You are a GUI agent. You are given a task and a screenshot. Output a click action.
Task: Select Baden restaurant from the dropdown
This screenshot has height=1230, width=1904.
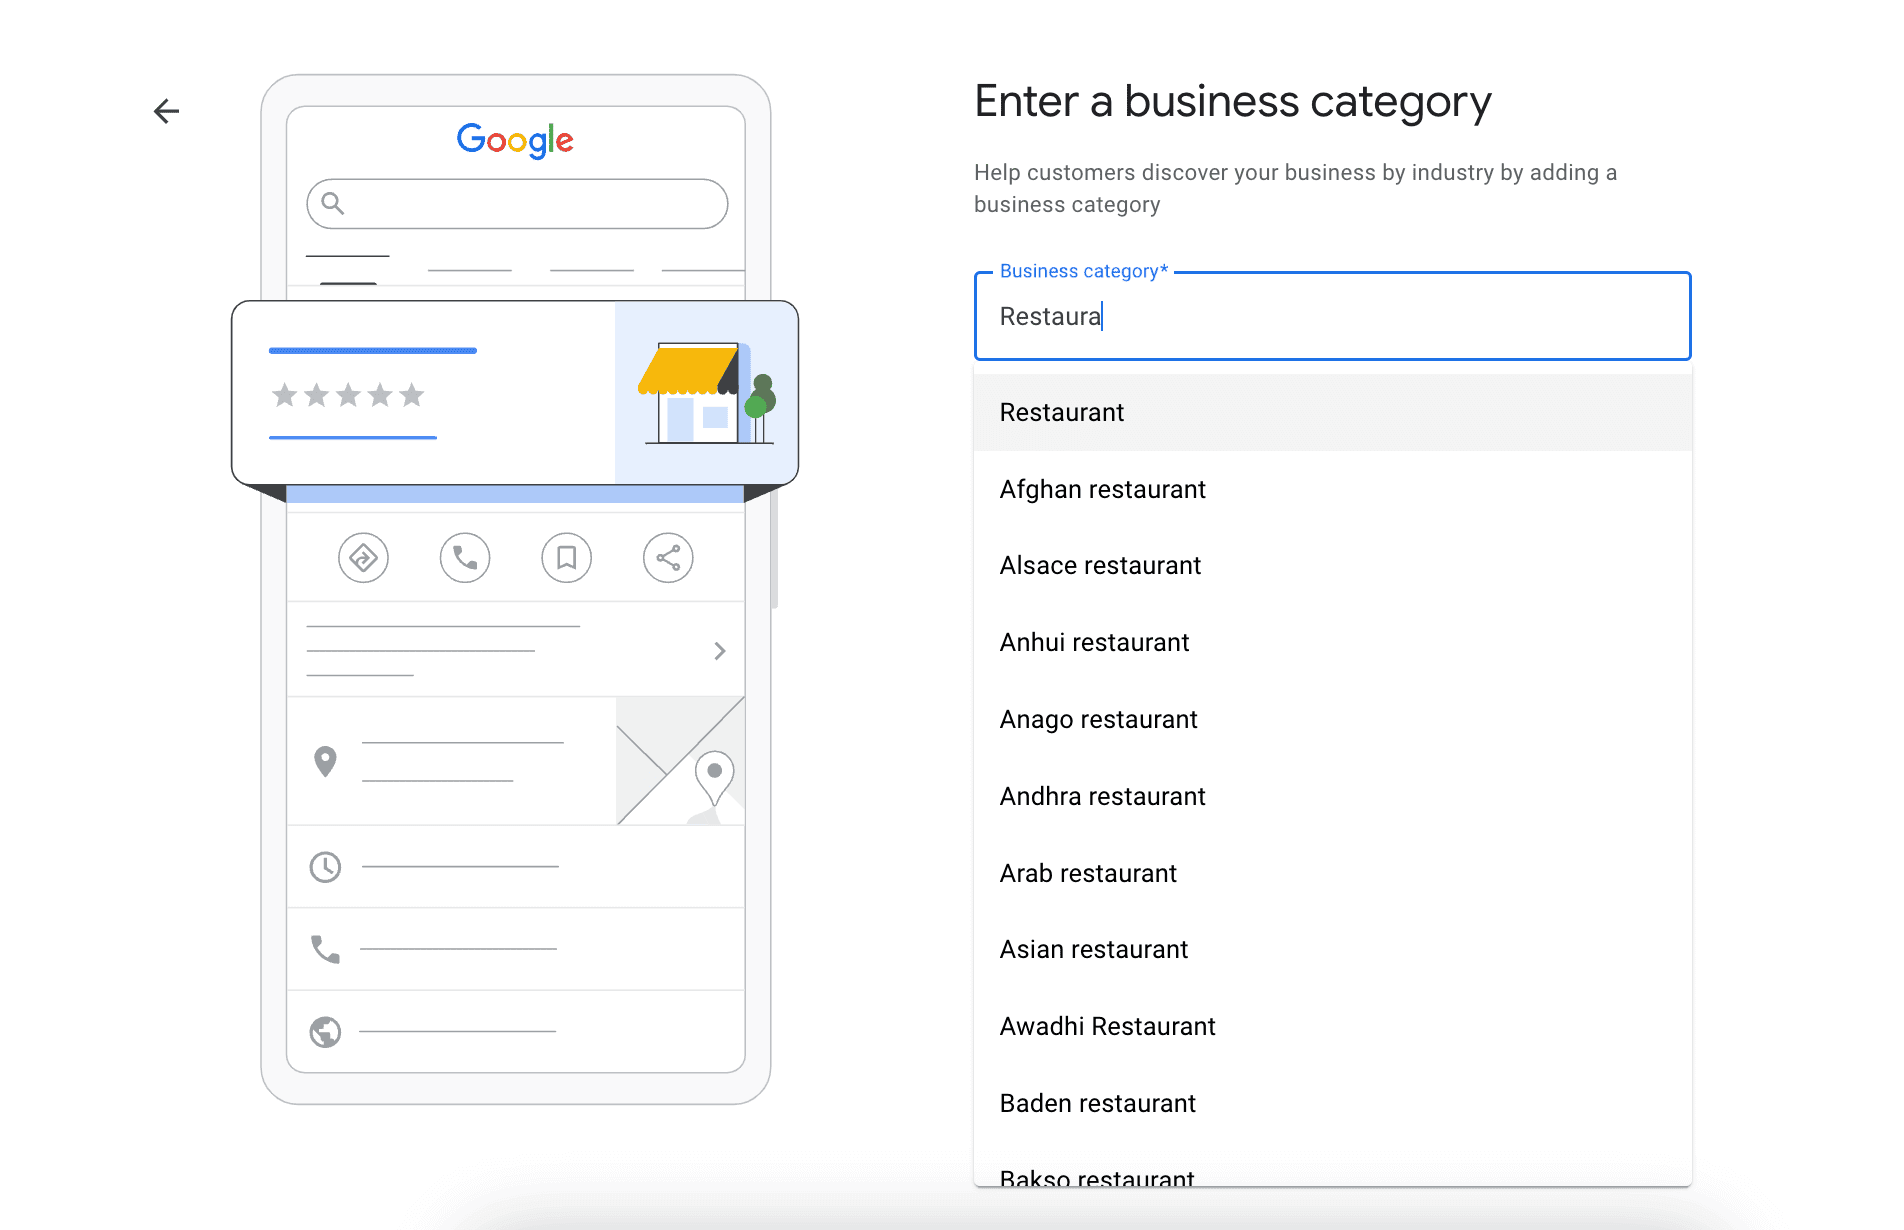pos(1097,1103)
